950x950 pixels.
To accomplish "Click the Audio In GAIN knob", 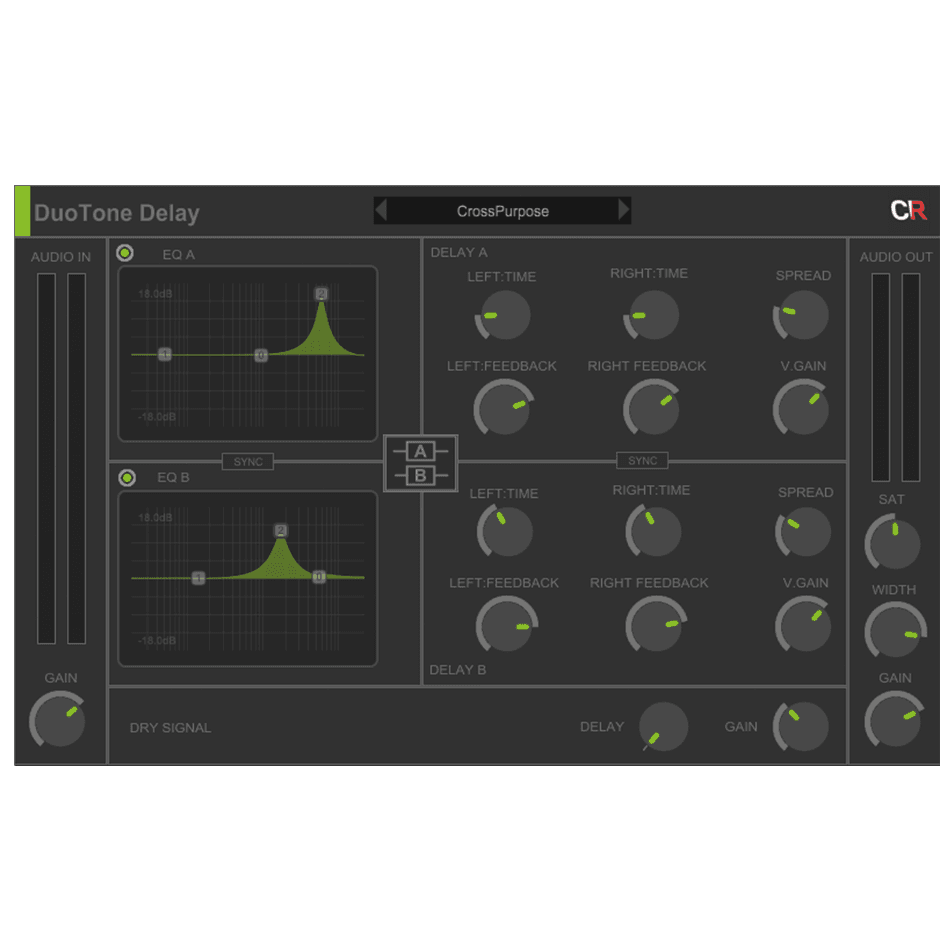I will point(58,719).
